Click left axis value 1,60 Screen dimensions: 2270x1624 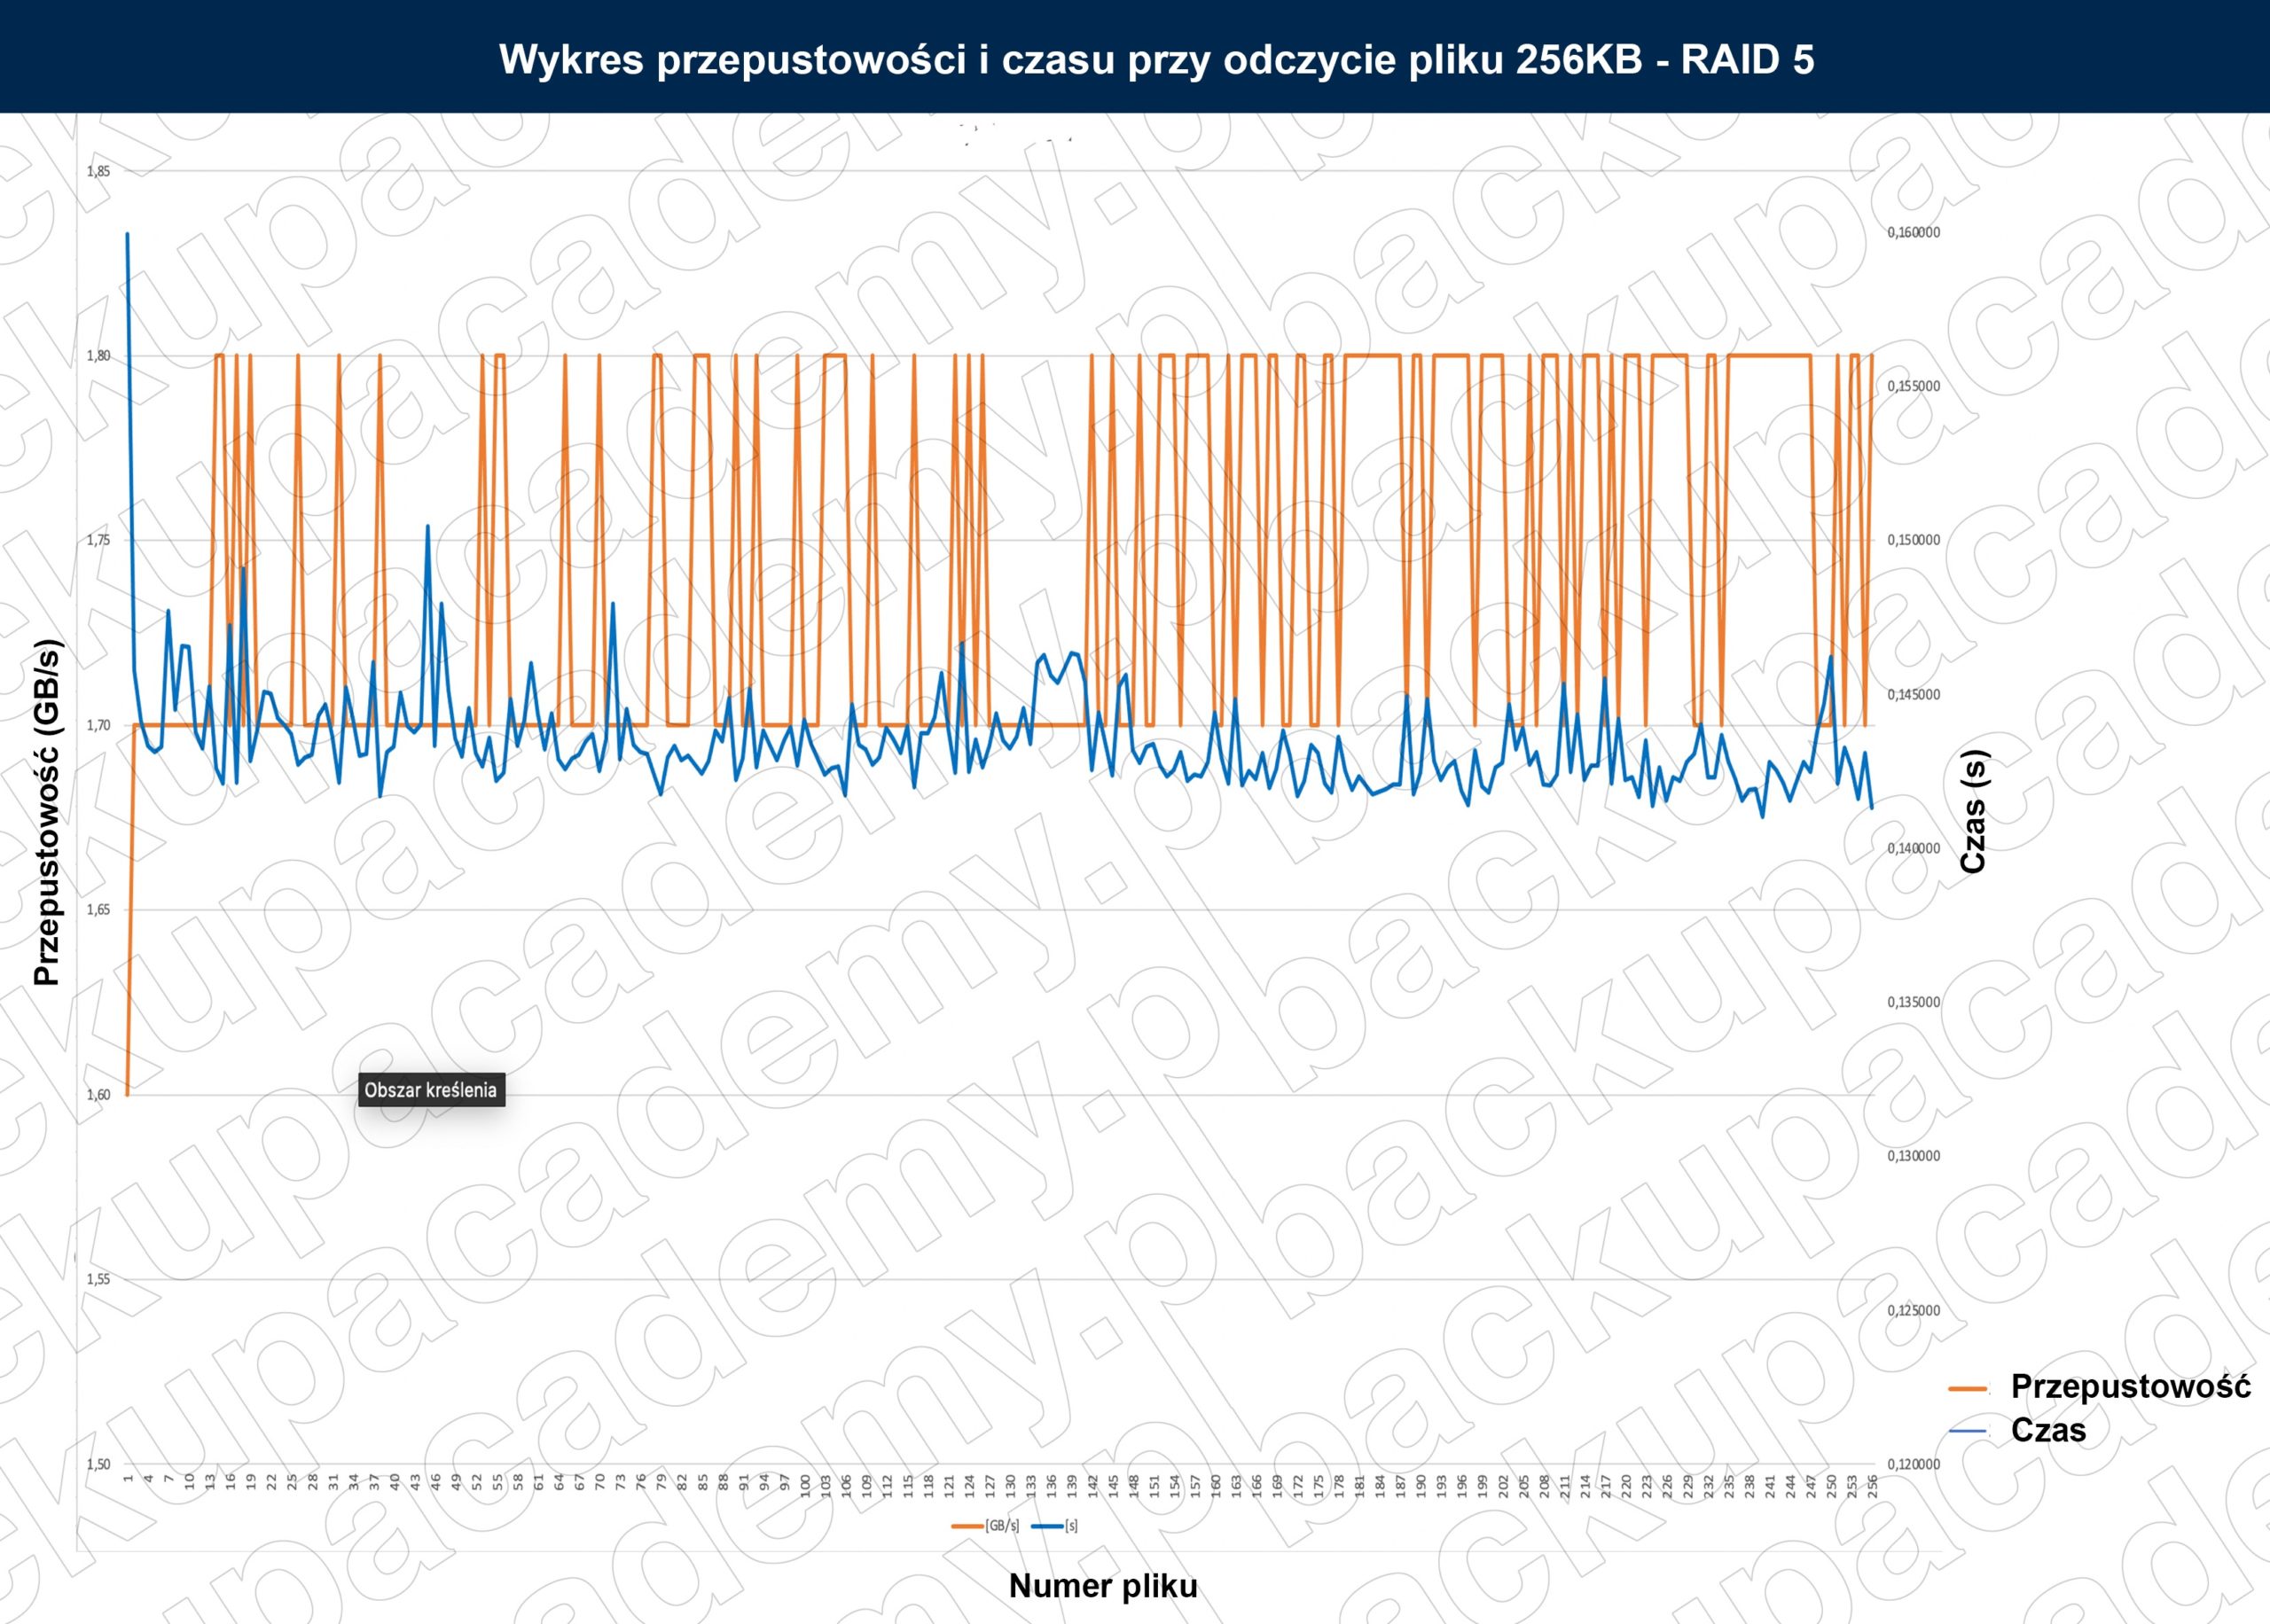98,1094
